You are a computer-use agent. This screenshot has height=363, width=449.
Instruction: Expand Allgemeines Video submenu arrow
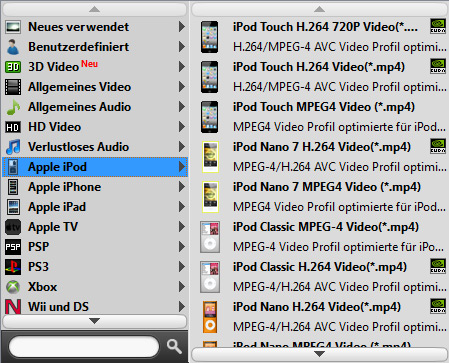coord(182,87)
